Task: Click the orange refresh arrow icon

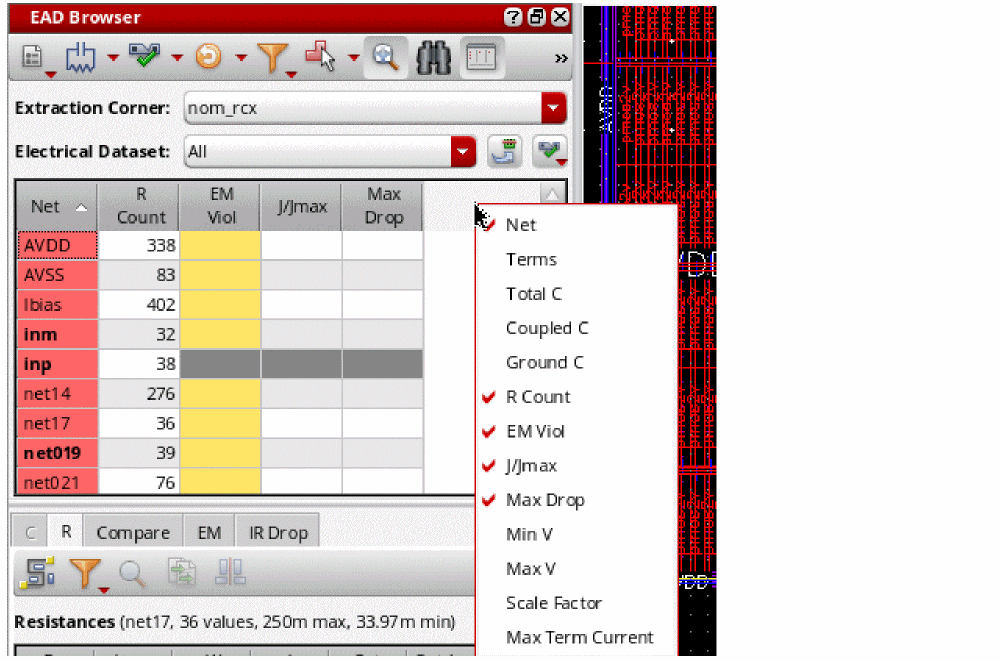Action: tap(208, 57)
